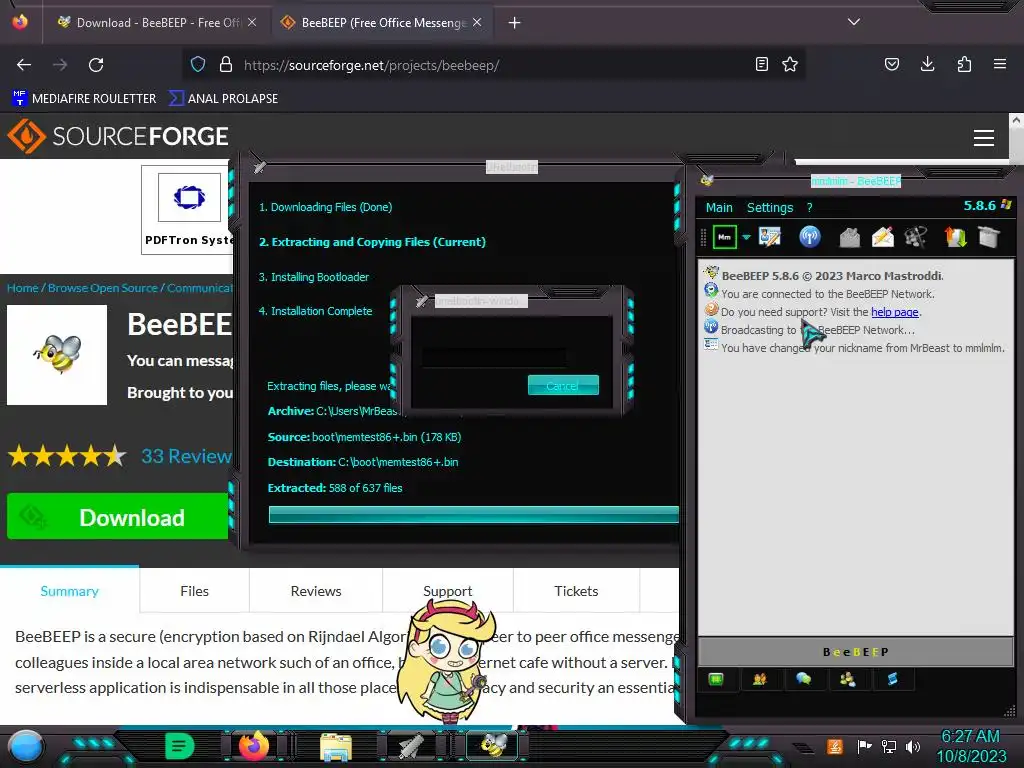Open the MEDIAFIRE ROULETTER bookmark
The image size is (1024, 768).
pos(85,99)
